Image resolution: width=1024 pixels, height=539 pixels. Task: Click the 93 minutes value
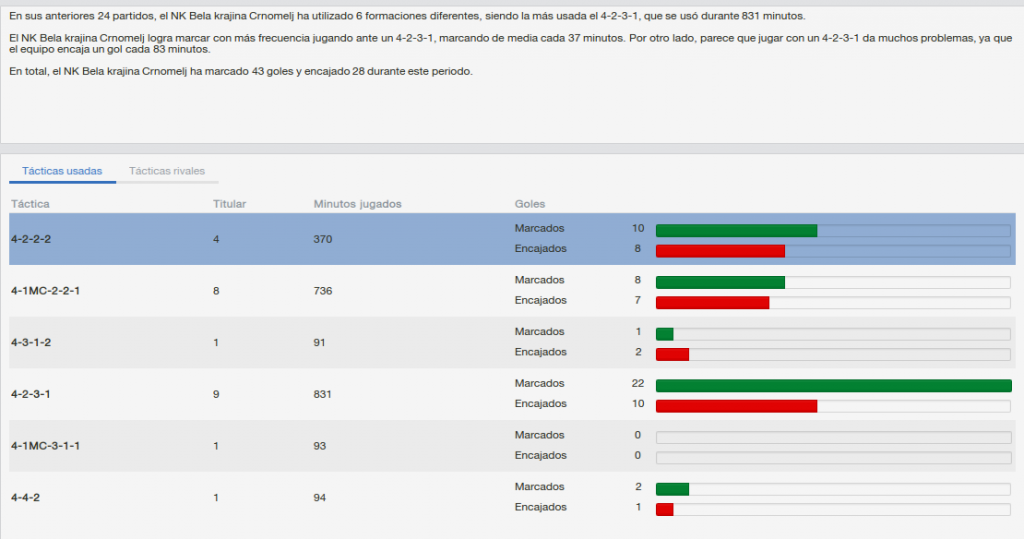(319, 446)
